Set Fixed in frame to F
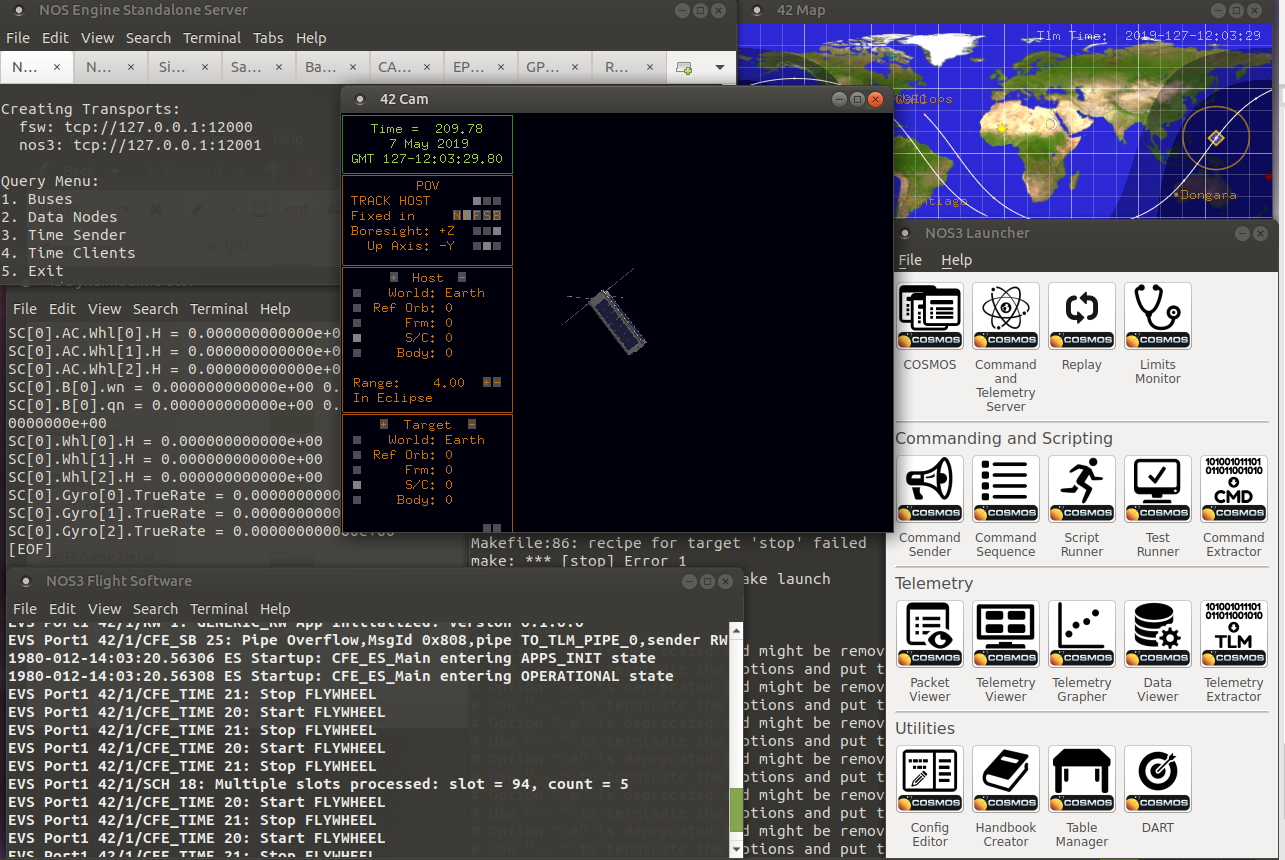 [478, 215]
